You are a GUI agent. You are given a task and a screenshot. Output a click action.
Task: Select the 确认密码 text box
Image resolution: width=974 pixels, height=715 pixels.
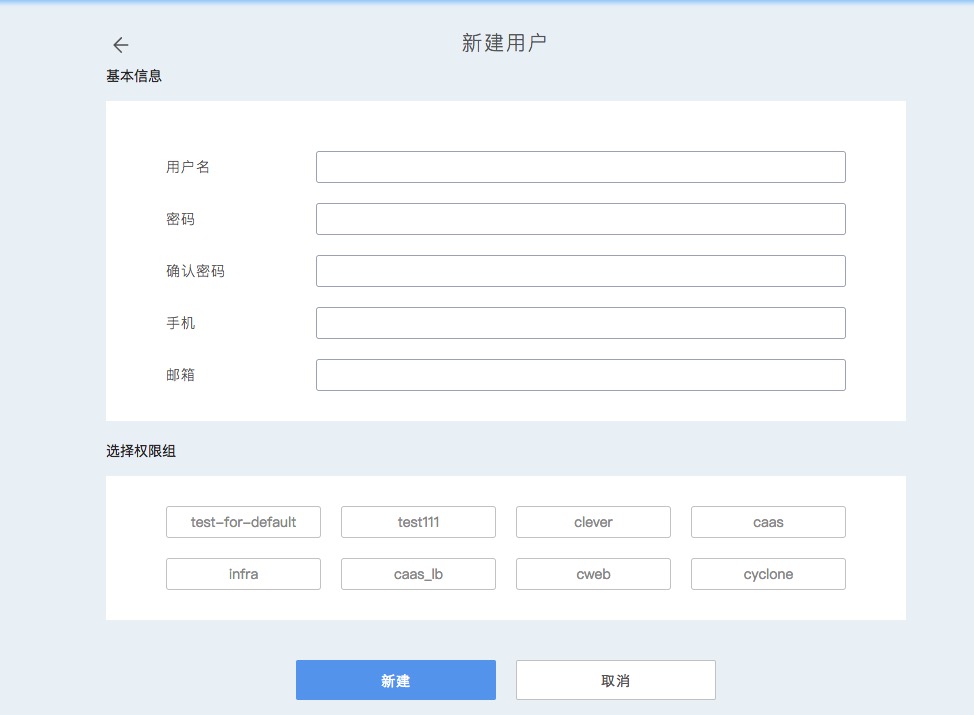(x=580, y=271)
